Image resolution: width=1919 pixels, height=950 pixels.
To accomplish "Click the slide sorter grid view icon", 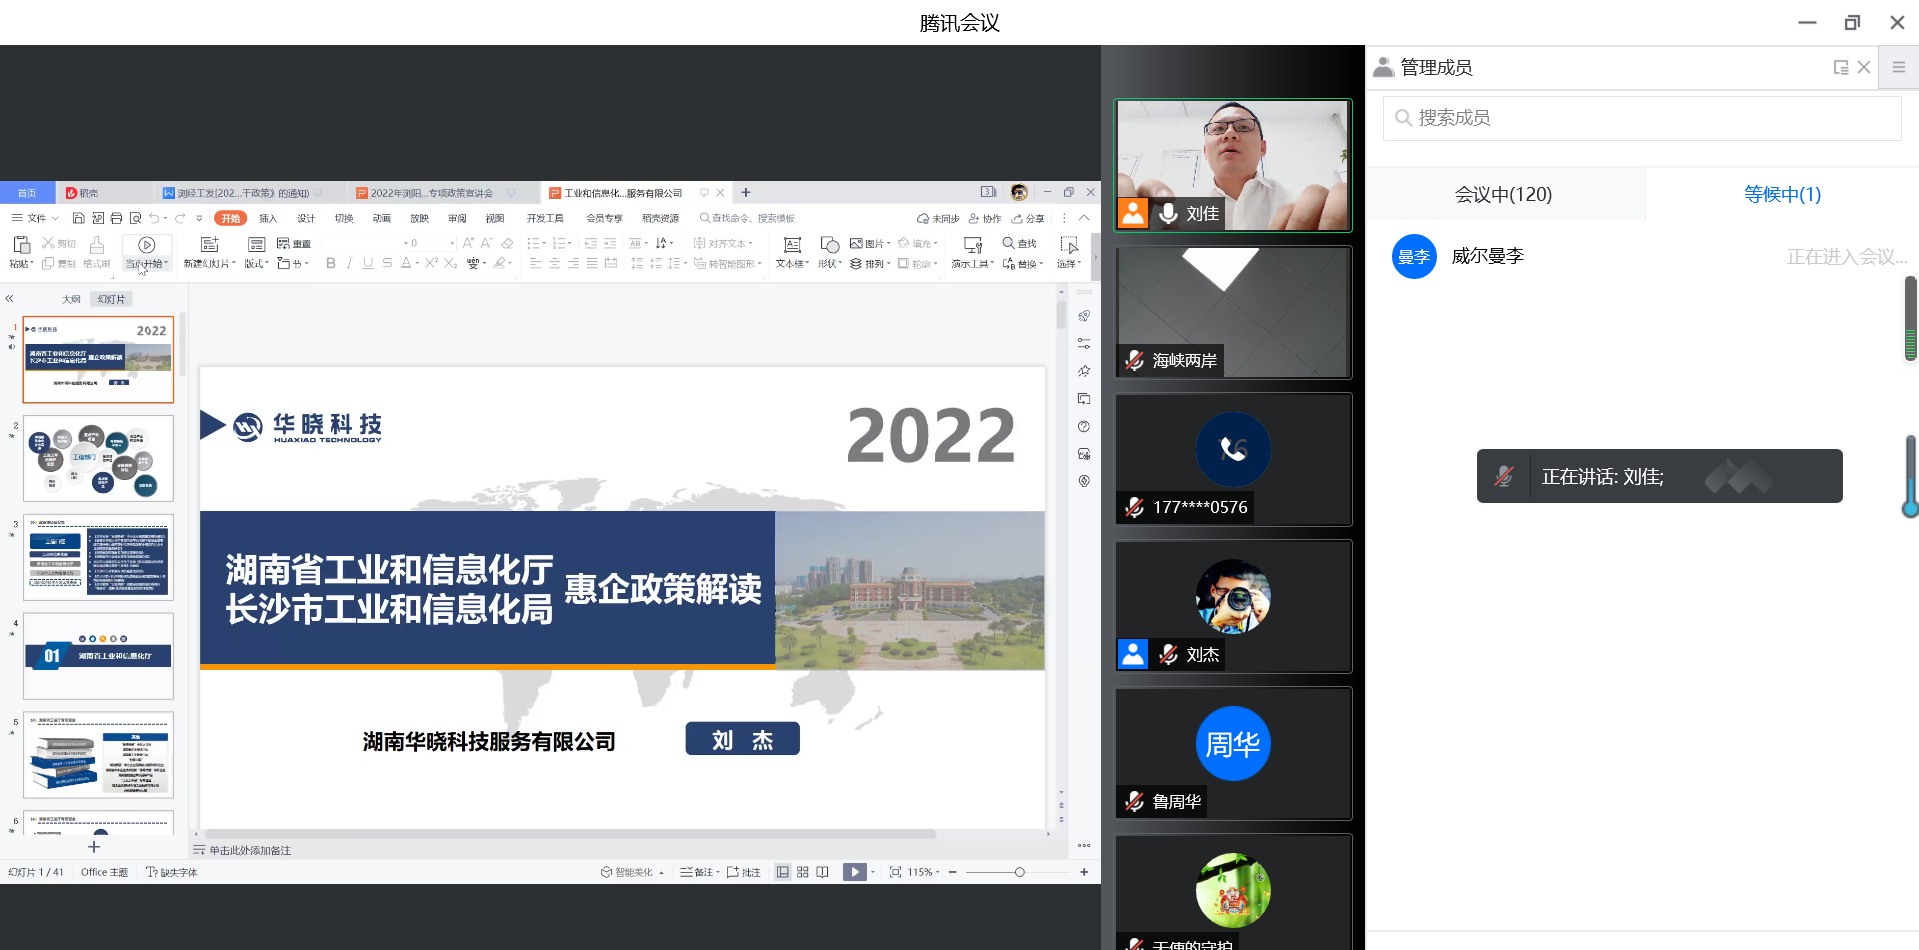I will click(803, 872).
